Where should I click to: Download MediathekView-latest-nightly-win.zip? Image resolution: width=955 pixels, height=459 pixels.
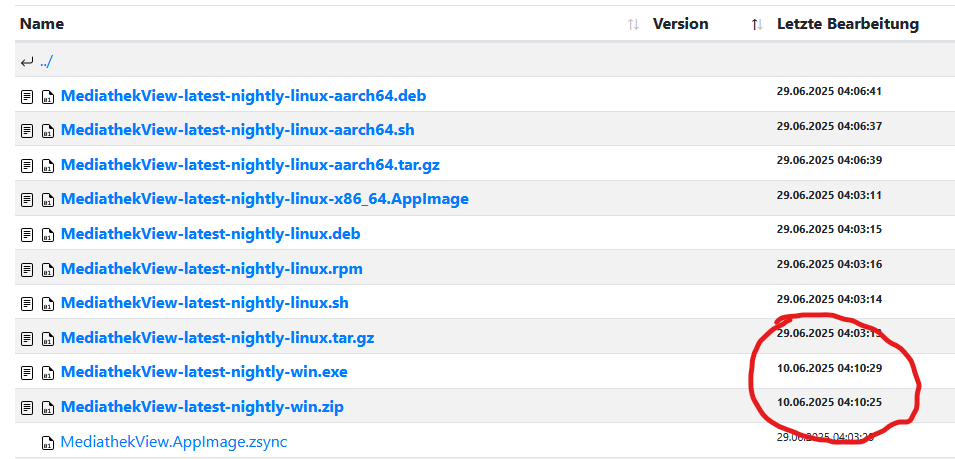[x=202, y=407]
